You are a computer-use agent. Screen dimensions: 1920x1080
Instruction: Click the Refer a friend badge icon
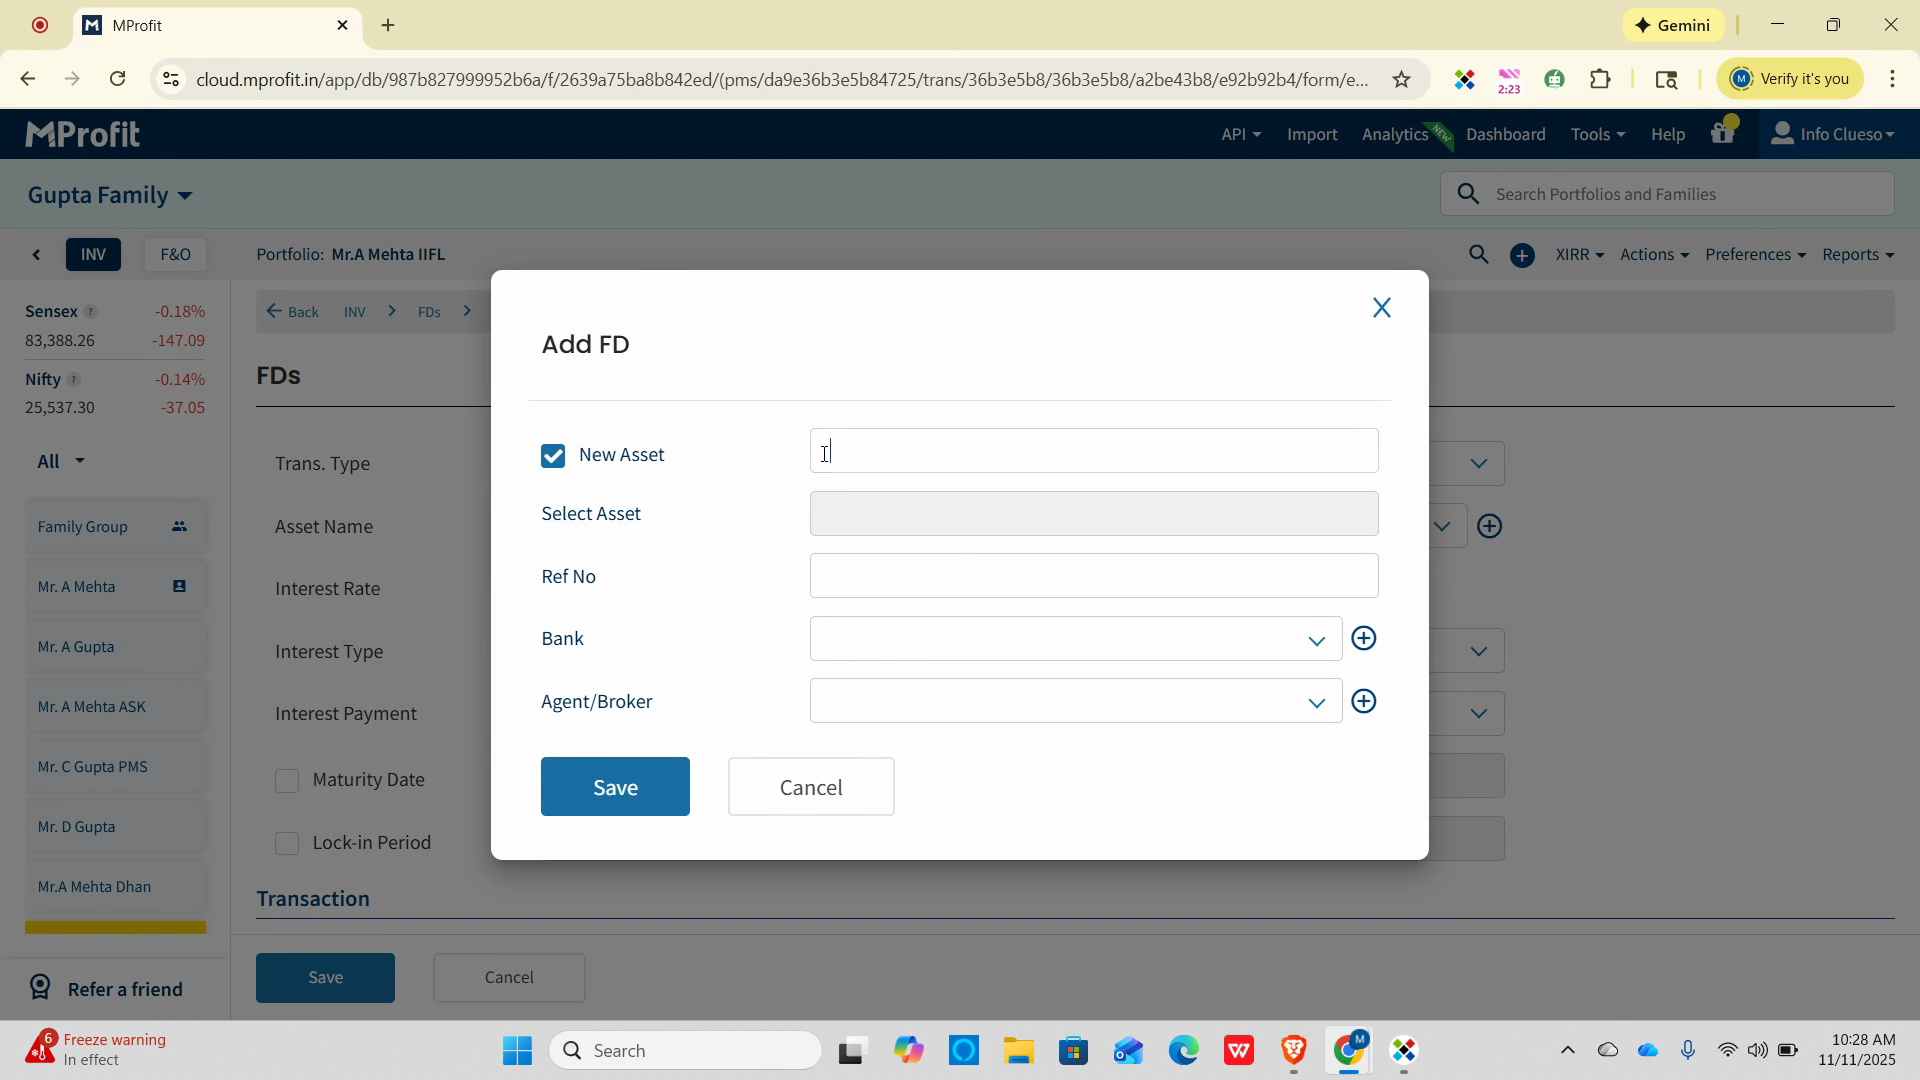(x=40, y=988)
